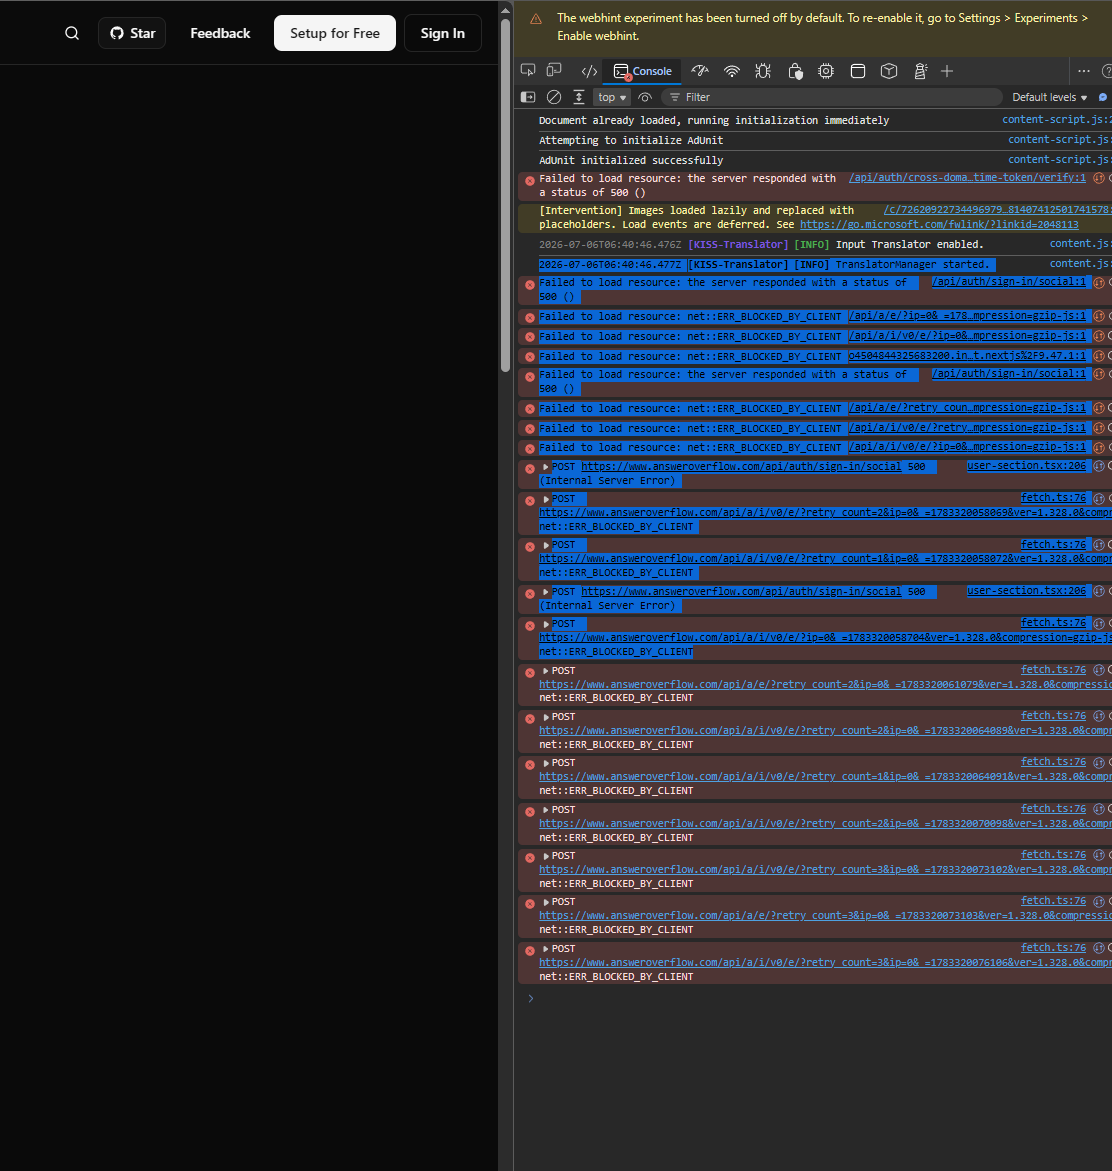The image size is (1112, 1171).
Task: Click the live expression eye icon
Action: [645, 97]
